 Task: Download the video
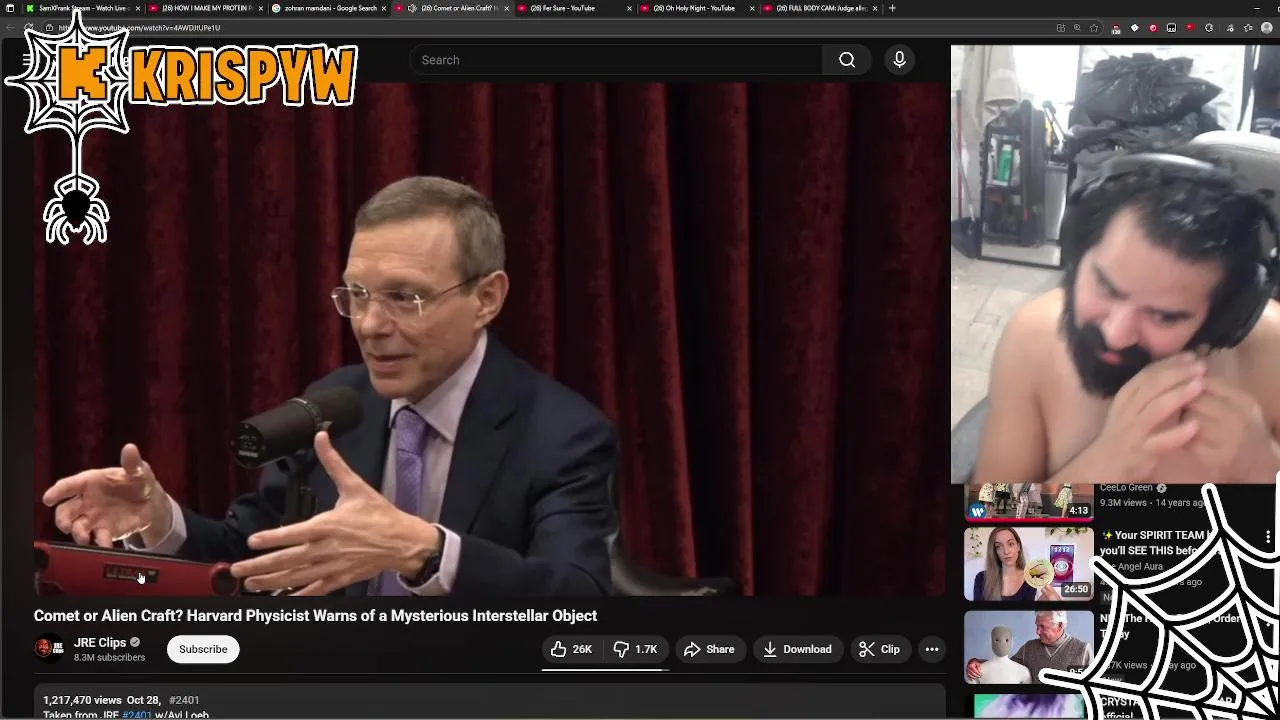coord(797,649)
